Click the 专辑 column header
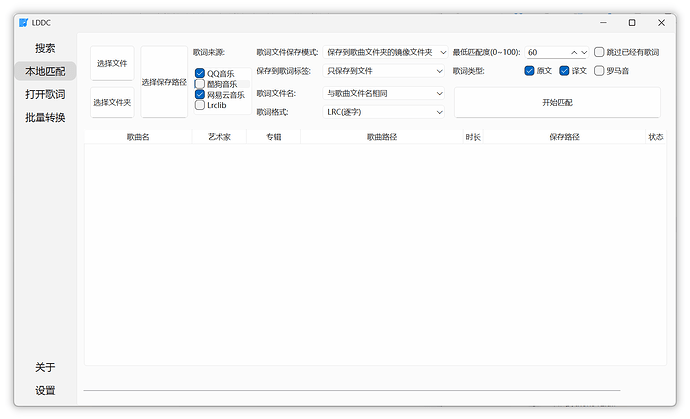Viewport: 690px width, 419px height. click(x=273, y=137)
